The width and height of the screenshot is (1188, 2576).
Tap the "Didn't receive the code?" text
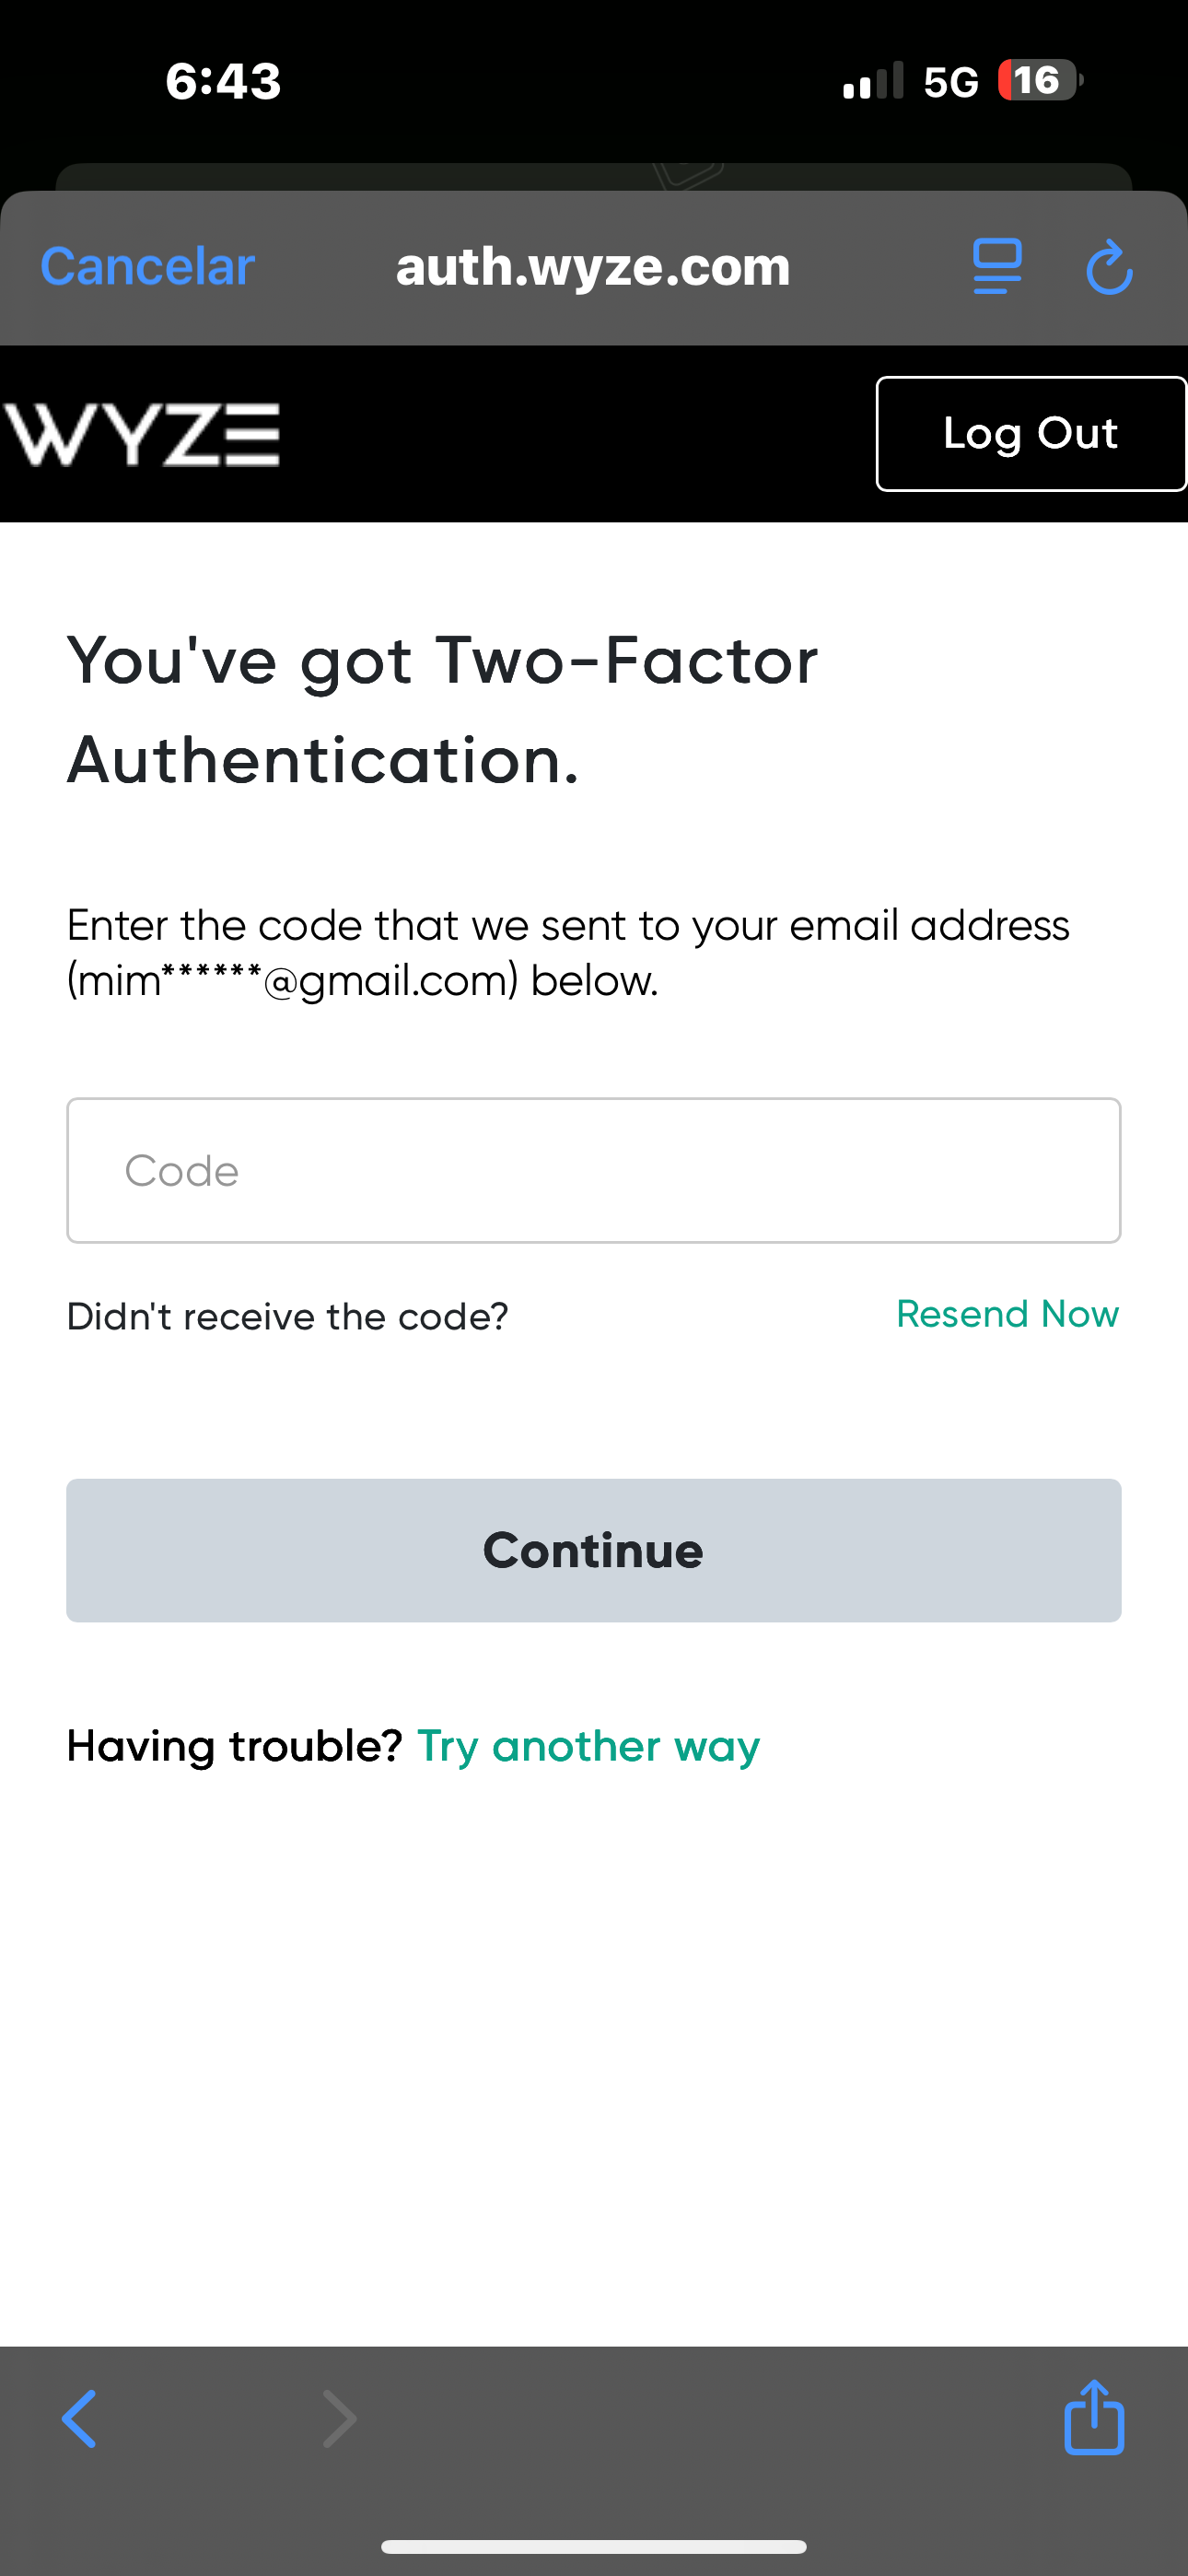point(288,1316)
